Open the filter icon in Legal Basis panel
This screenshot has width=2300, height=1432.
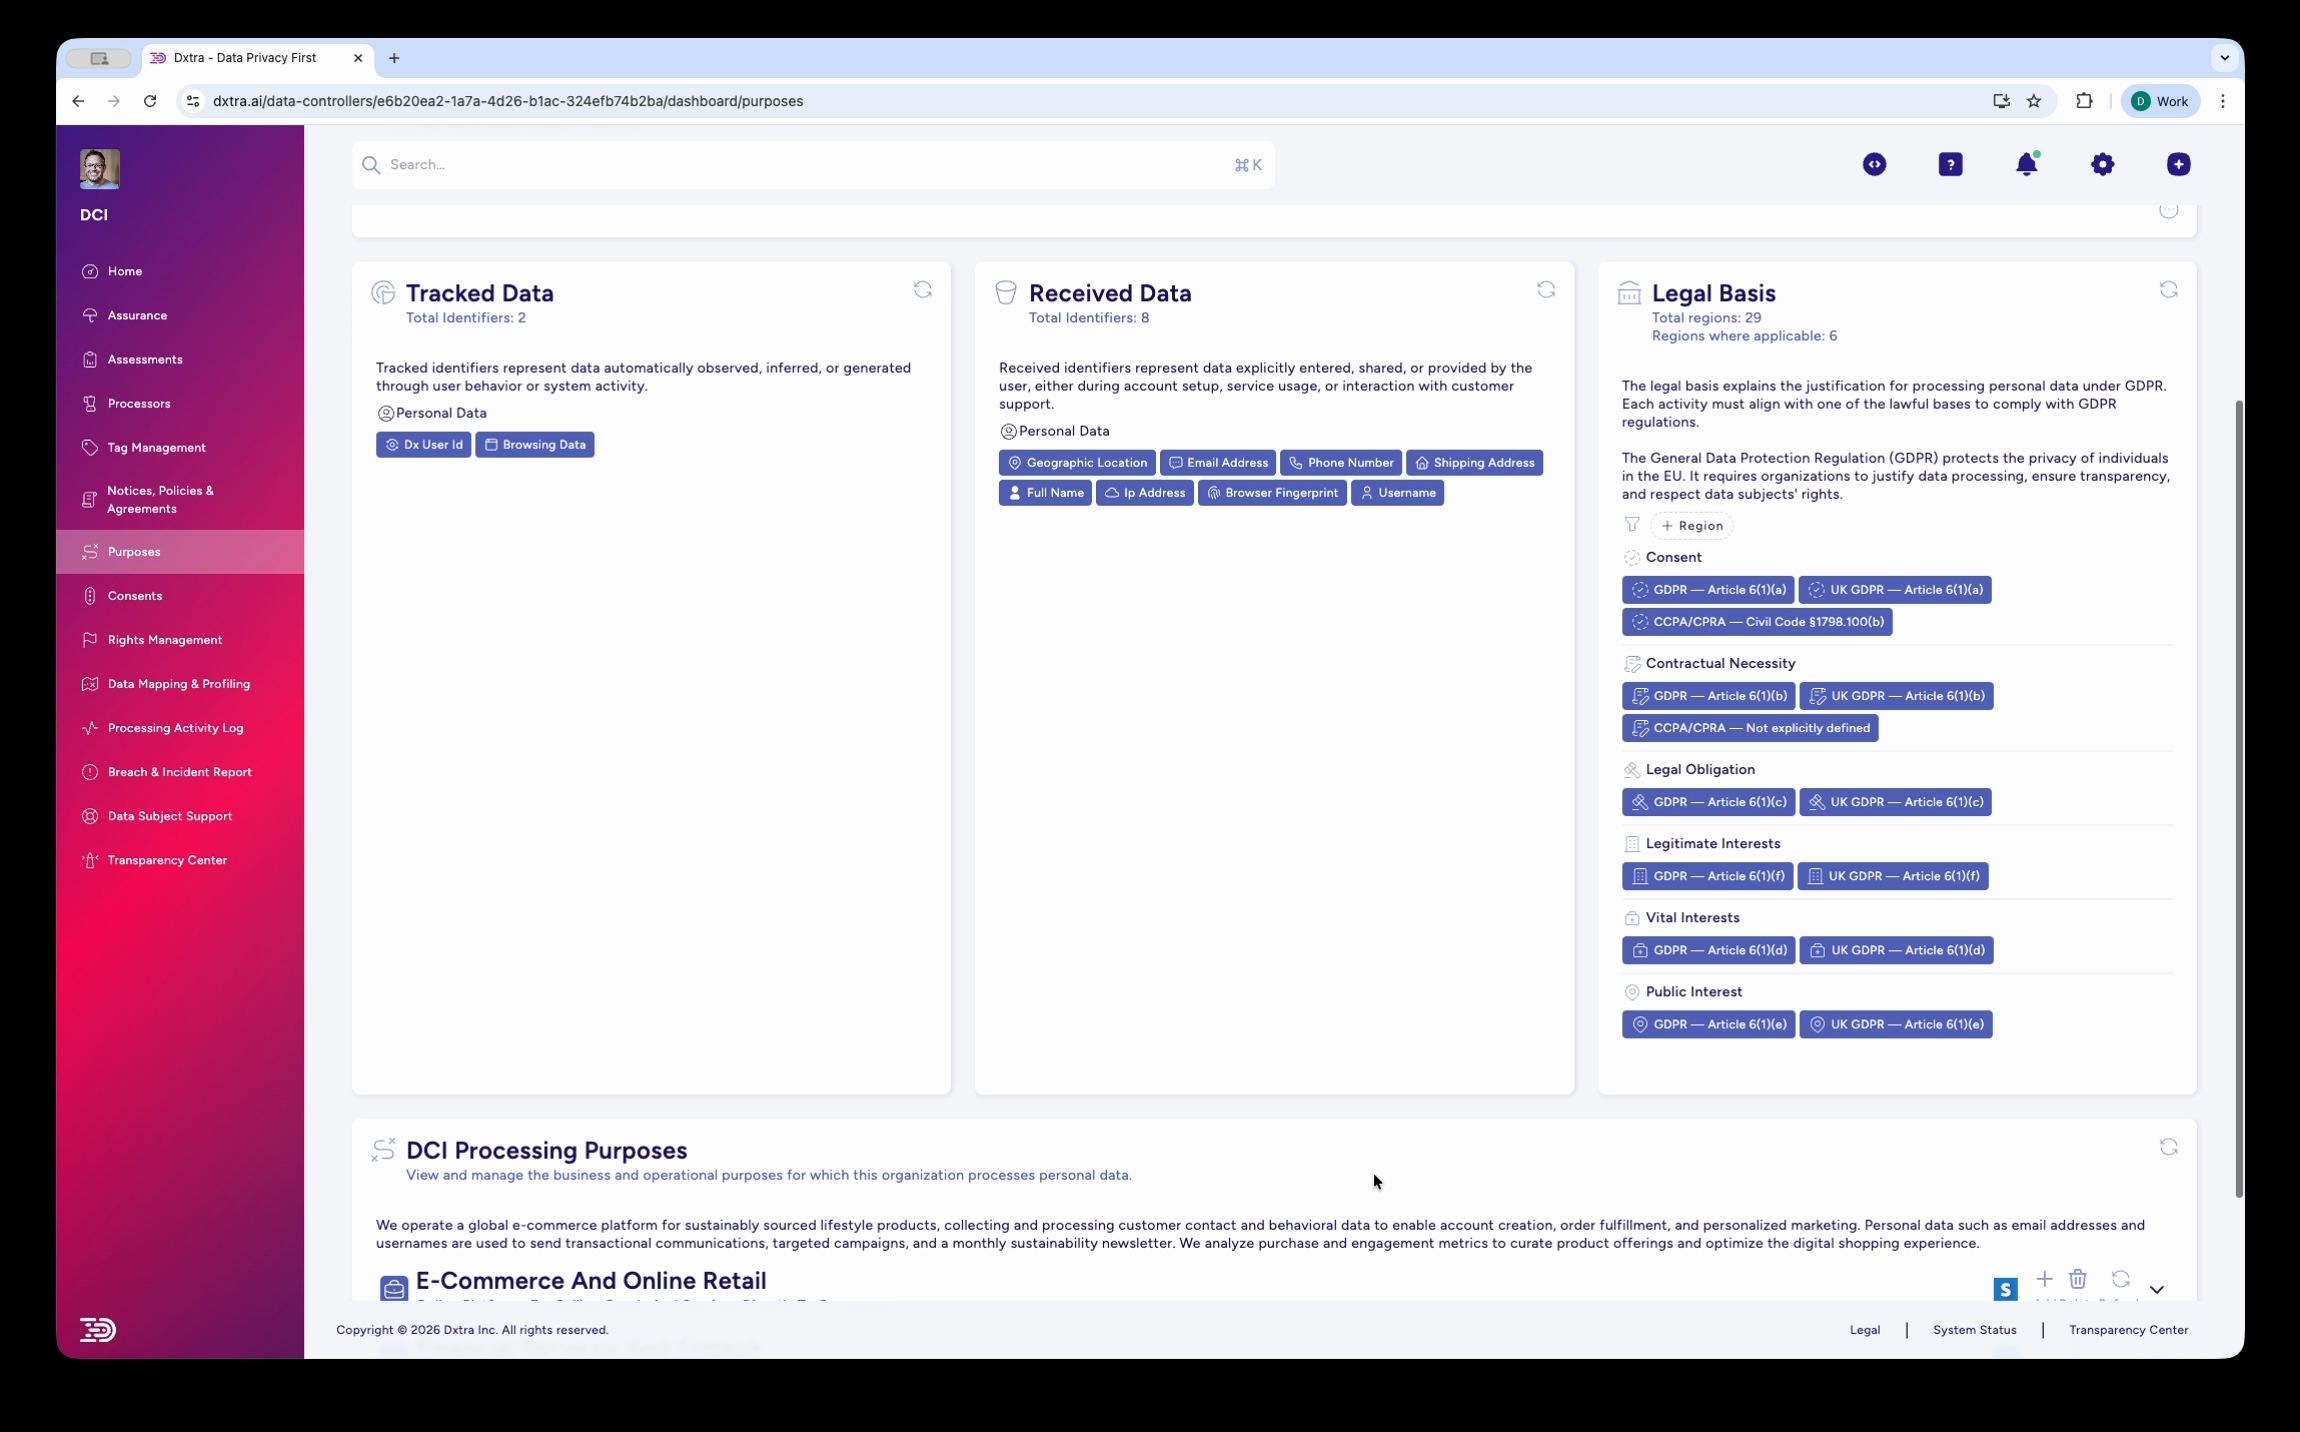pyautogui.click(x=1632, y=524)
